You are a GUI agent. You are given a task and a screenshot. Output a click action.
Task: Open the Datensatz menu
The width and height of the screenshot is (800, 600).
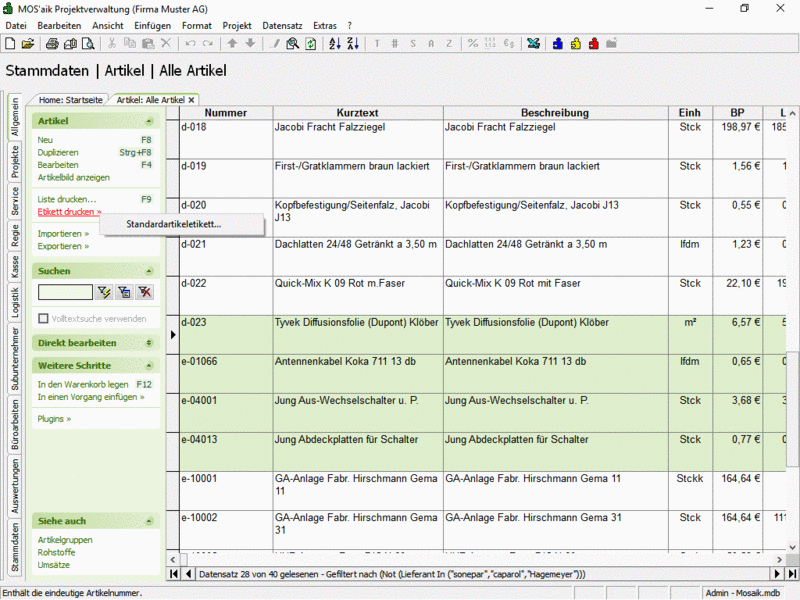click(x=282, y=26)
